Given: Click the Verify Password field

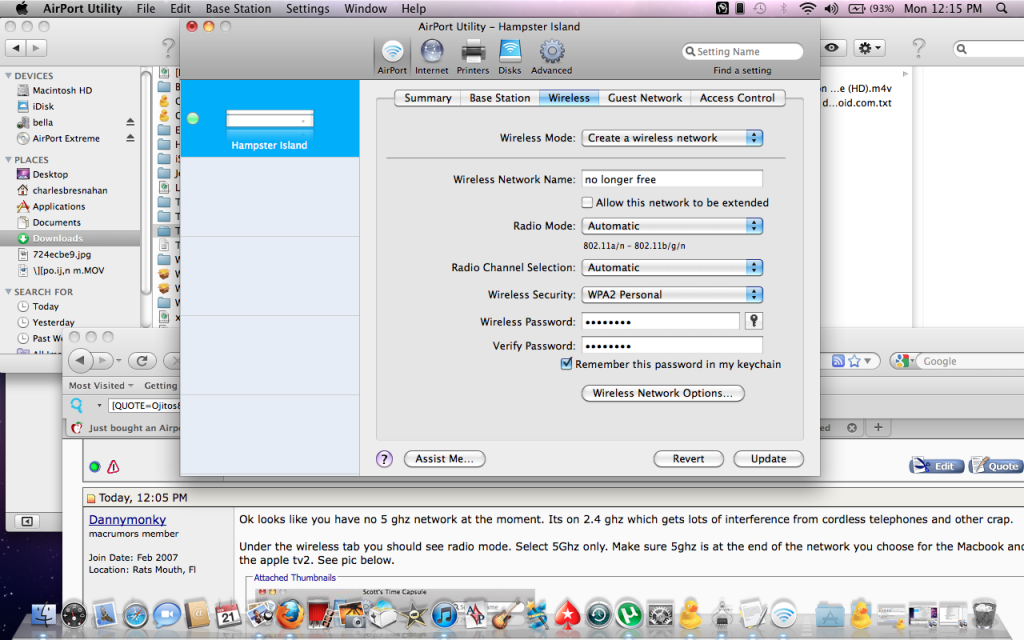Looking at the screenshot, I should 672,345.
